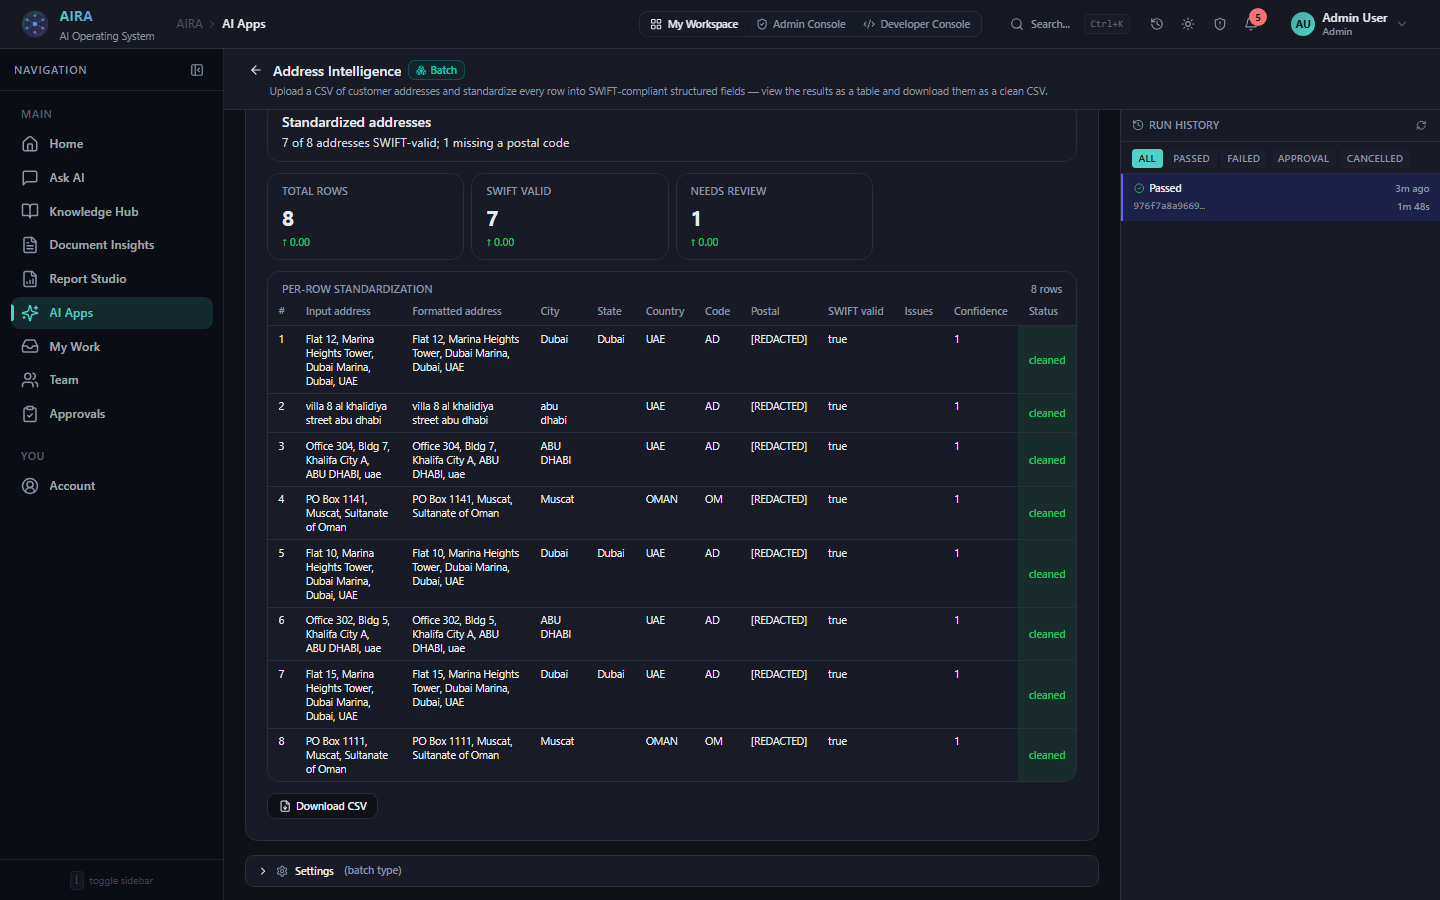This screenshot has width=1440, height=900.
Task: Click the Run History clock icon
Action: [1138, 125]
